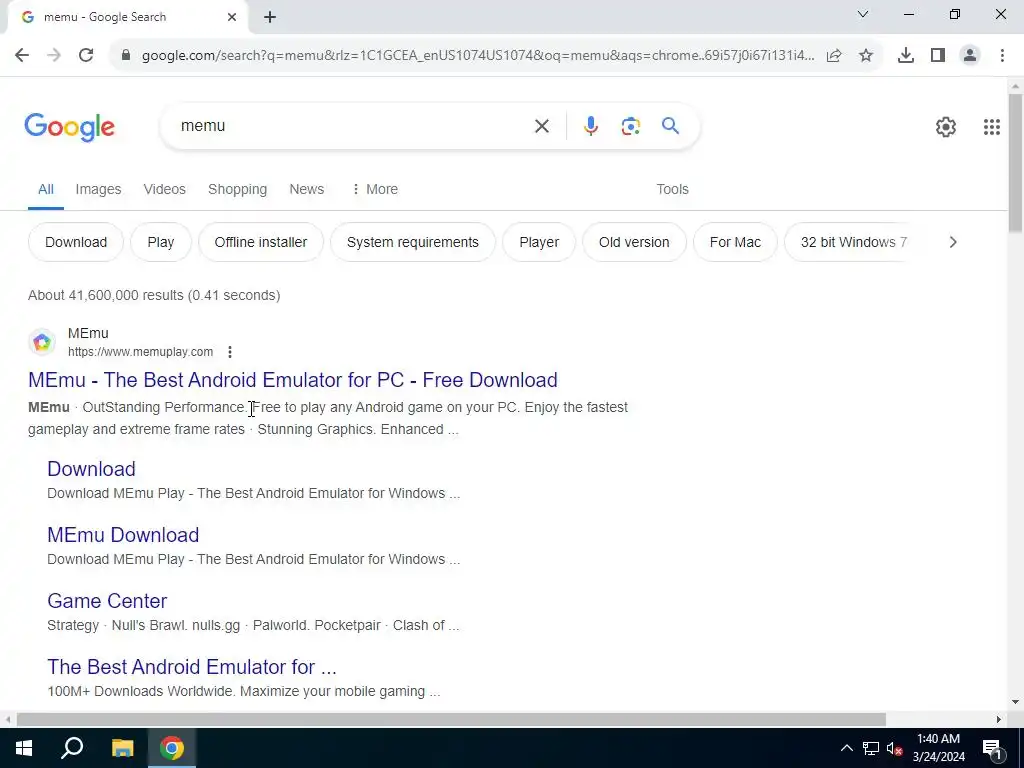The width and height of the screenshot is (1024, 768).
Task: Click the Offline installer chip
Action: click(x=261, y=242)
